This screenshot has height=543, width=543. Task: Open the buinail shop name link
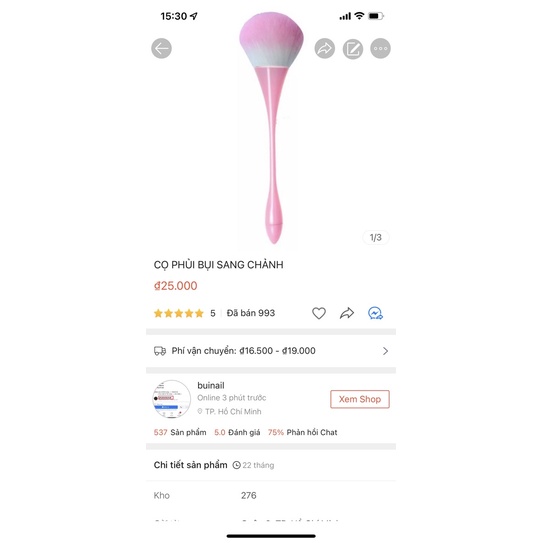point(211,385)
